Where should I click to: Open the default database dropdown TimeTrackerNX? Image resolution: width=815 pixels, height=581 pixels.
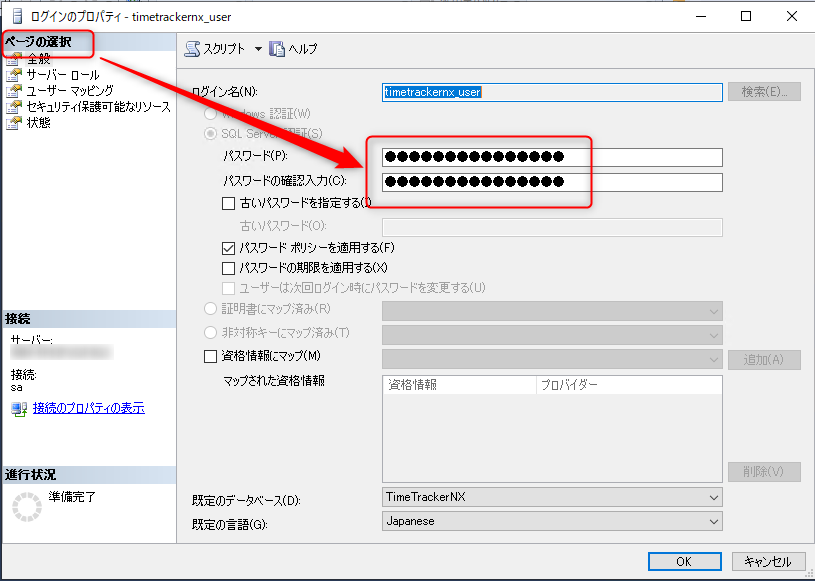552,497
